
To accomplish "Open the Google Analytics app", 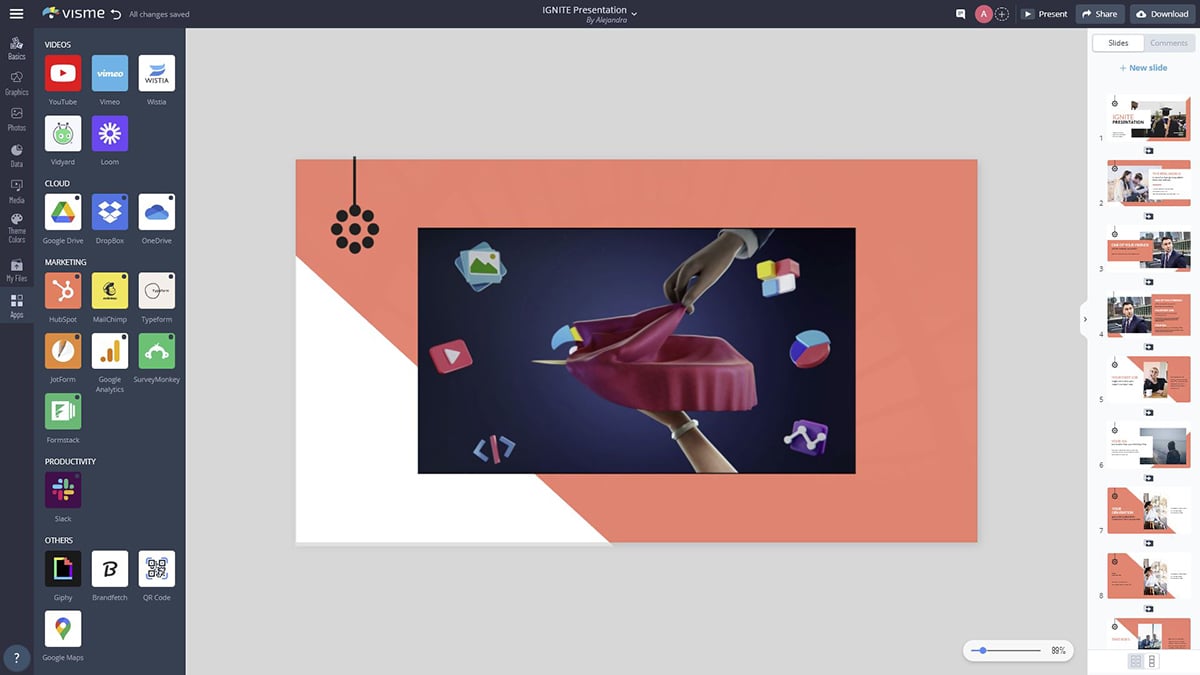I will click(110, 351).
